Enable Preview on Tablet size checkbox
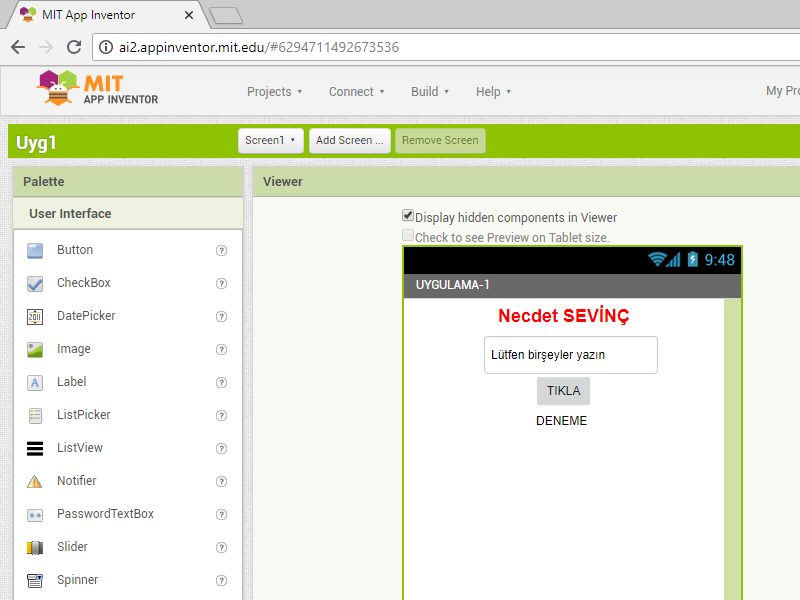Screen dimensions: 800x600 408,236
